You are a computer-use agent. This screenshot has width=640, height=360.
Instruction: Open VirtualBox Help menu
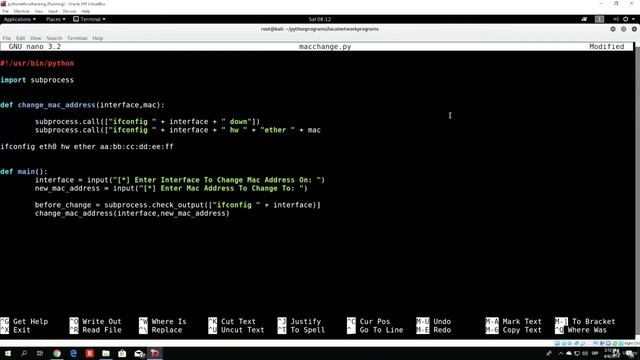(x=86, y=11)
